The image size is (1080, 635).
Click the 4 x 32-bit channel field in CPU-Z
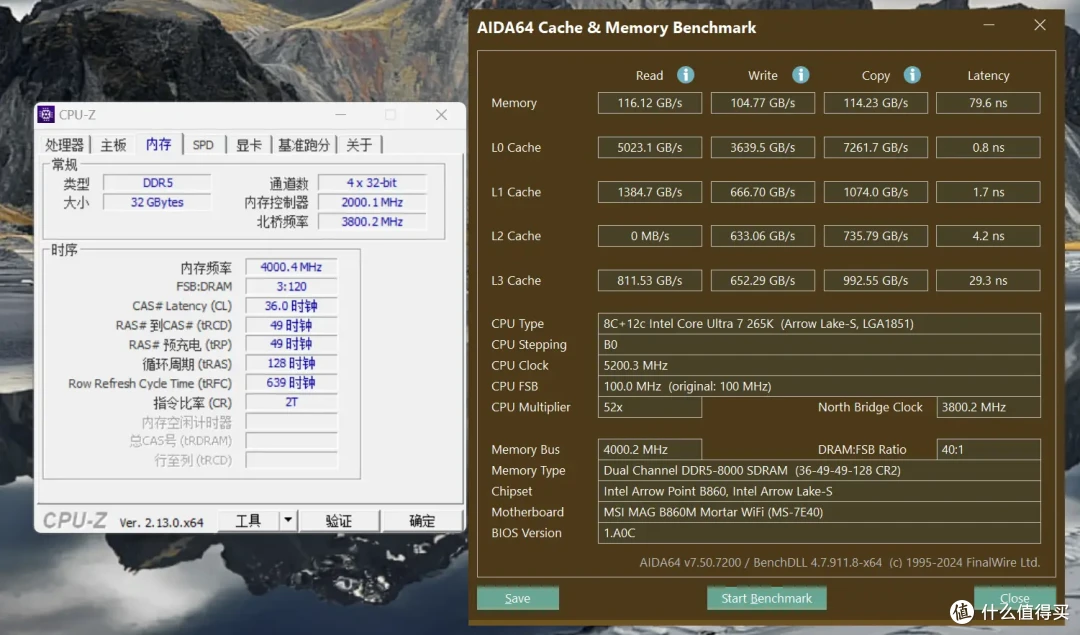(x=372, y=183)
